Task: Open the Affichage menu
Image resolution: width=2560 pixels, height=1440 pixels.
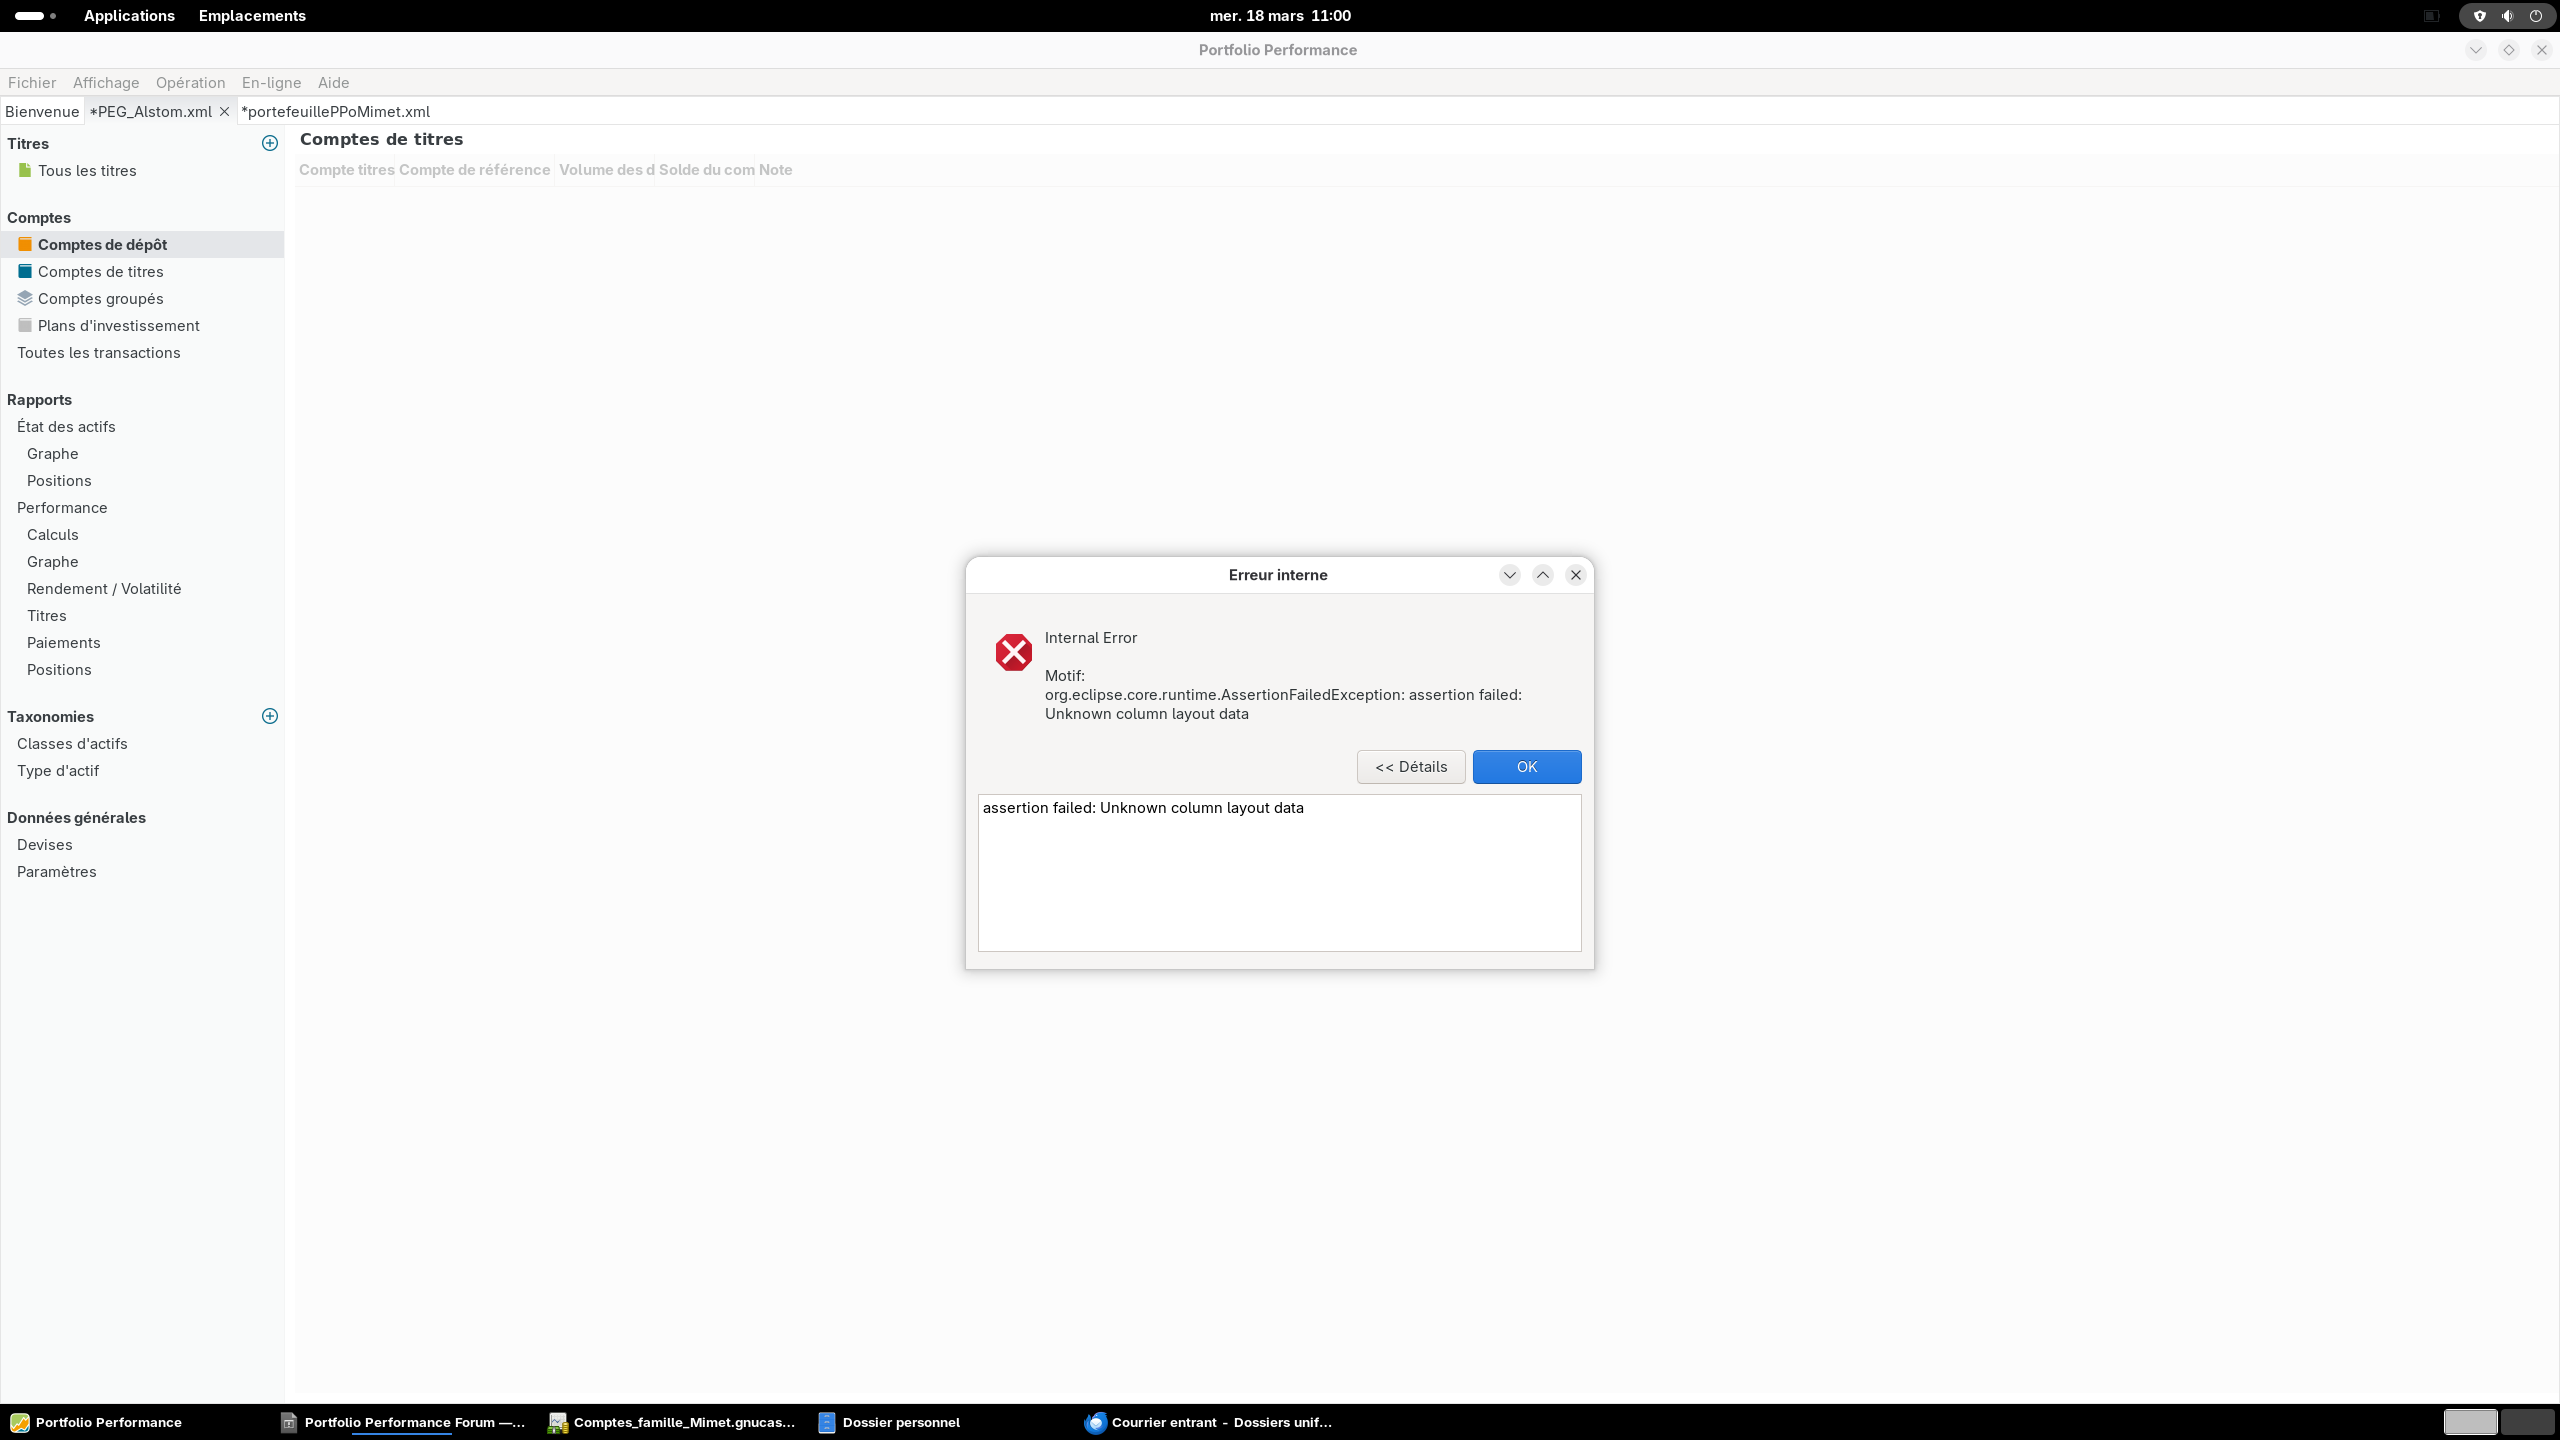Action: (x=106, y=83)
